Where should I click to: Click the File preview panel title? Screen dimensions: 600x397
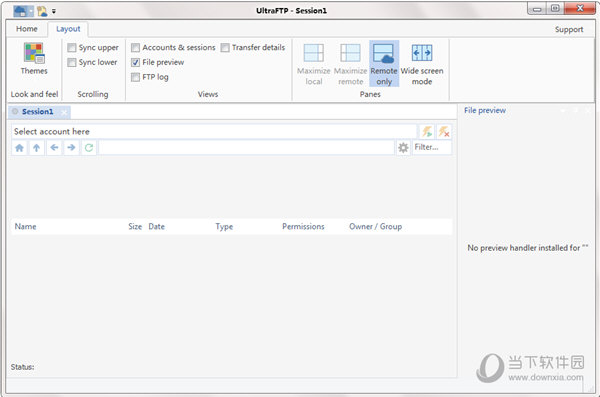pos(485,111)
